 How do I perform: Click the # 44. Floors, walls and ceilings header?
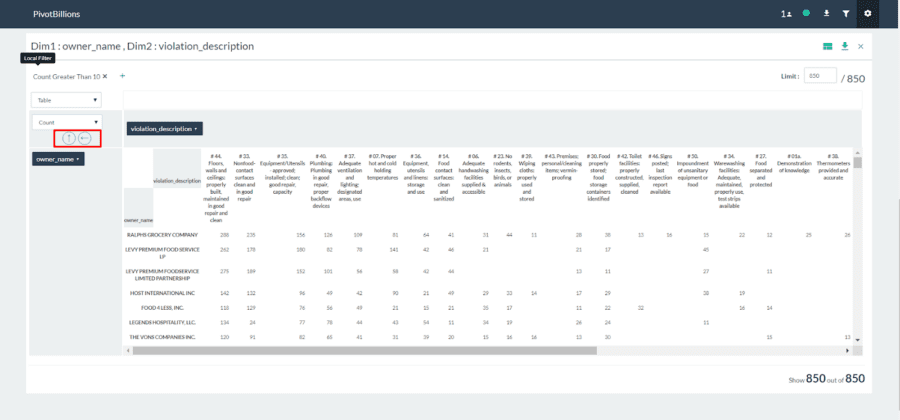point(216,188)
